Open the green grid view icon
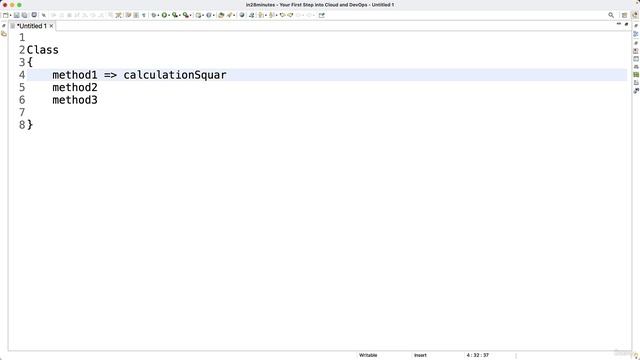This screenshot has height=360, width=640. [636, 75]
